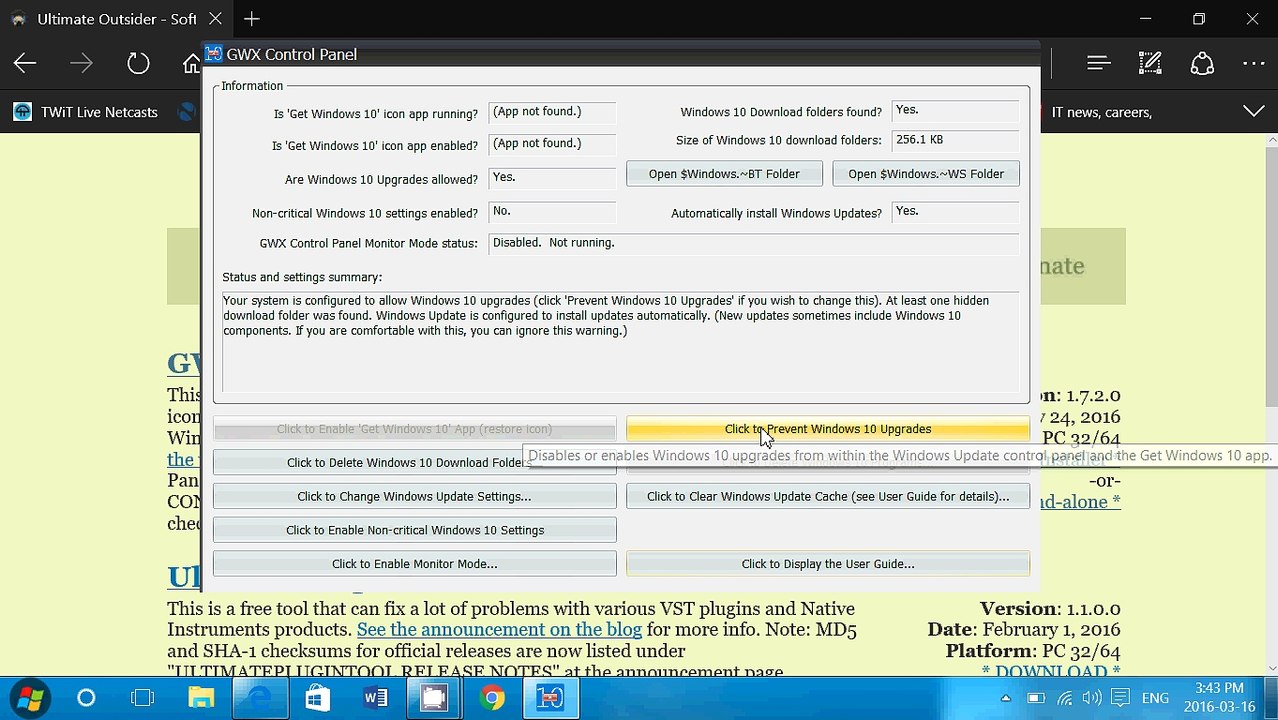Switch to Microsoft Edge on taskbar

259,698
